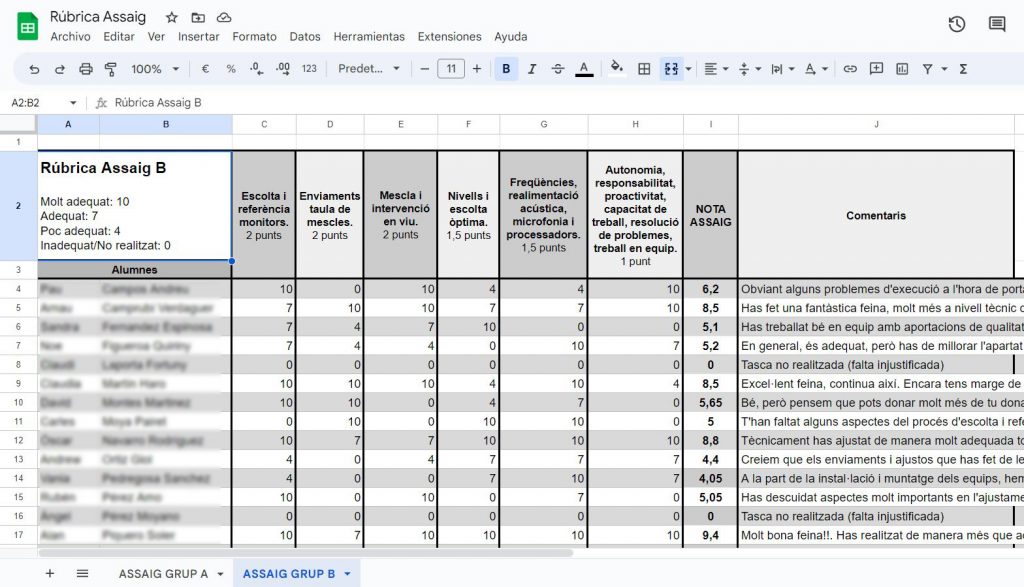
Task: Toggle bold formatting
Action: pyautogui.click(x=506, y=69)
